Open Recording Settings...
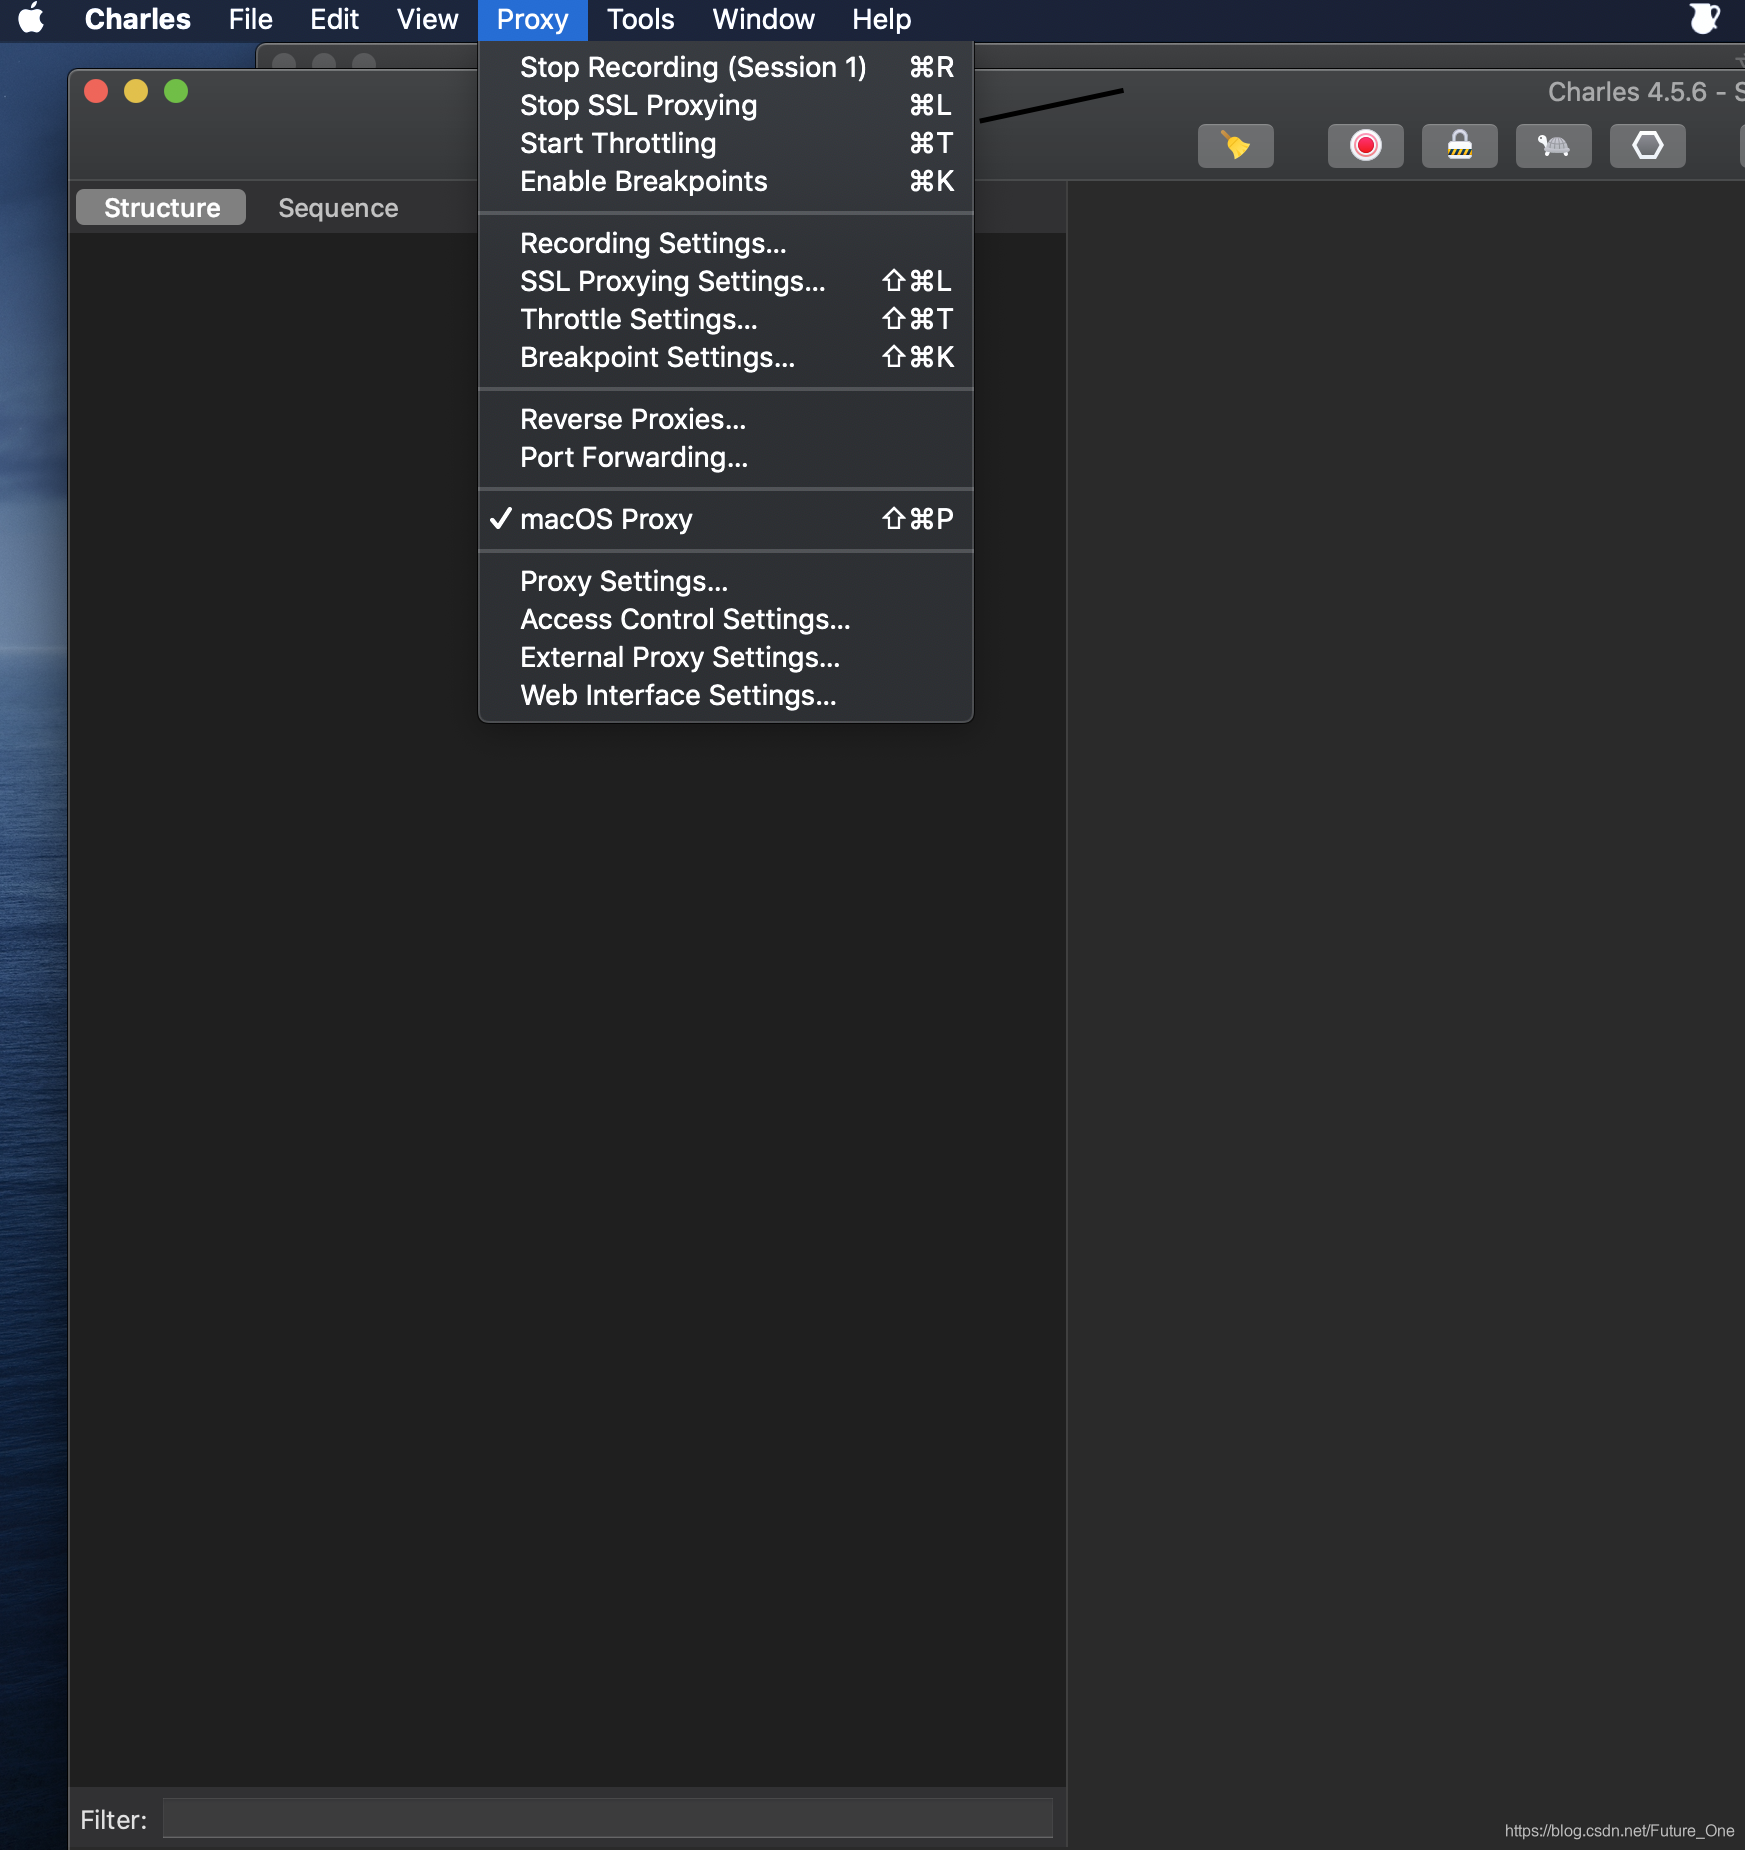Viewport: 1745px width, 1850px height. pos(726,243)
